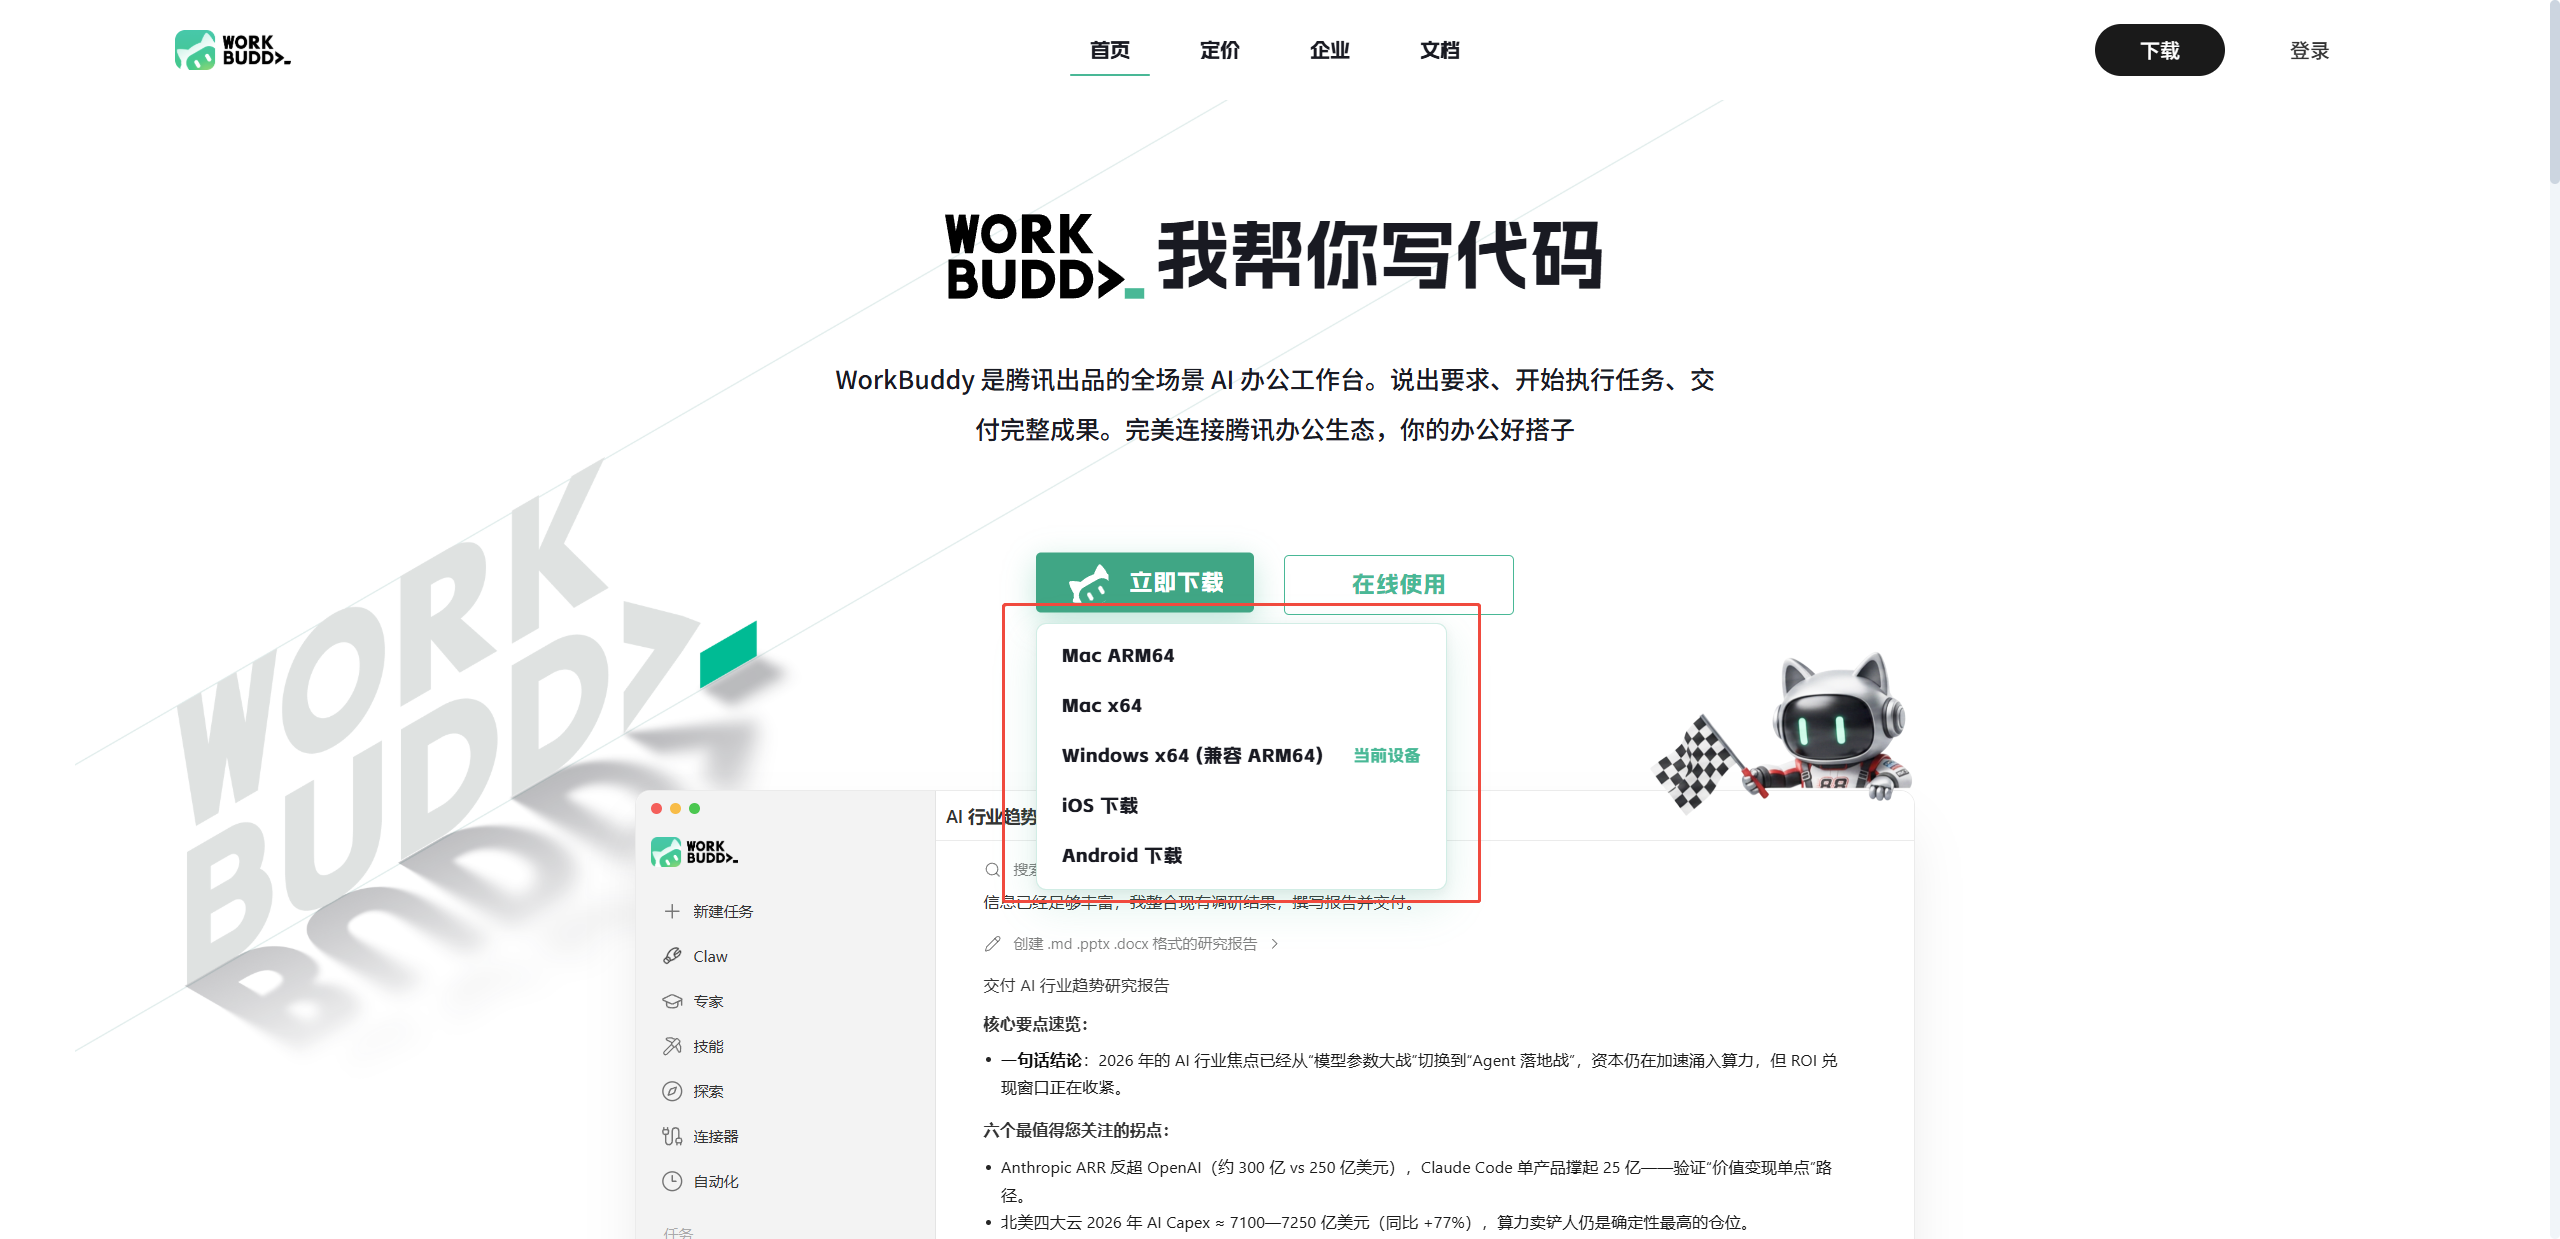2560x1239 pixels.
Task: Click the 核心要点速览 heading
Action: point(1035,1023)
